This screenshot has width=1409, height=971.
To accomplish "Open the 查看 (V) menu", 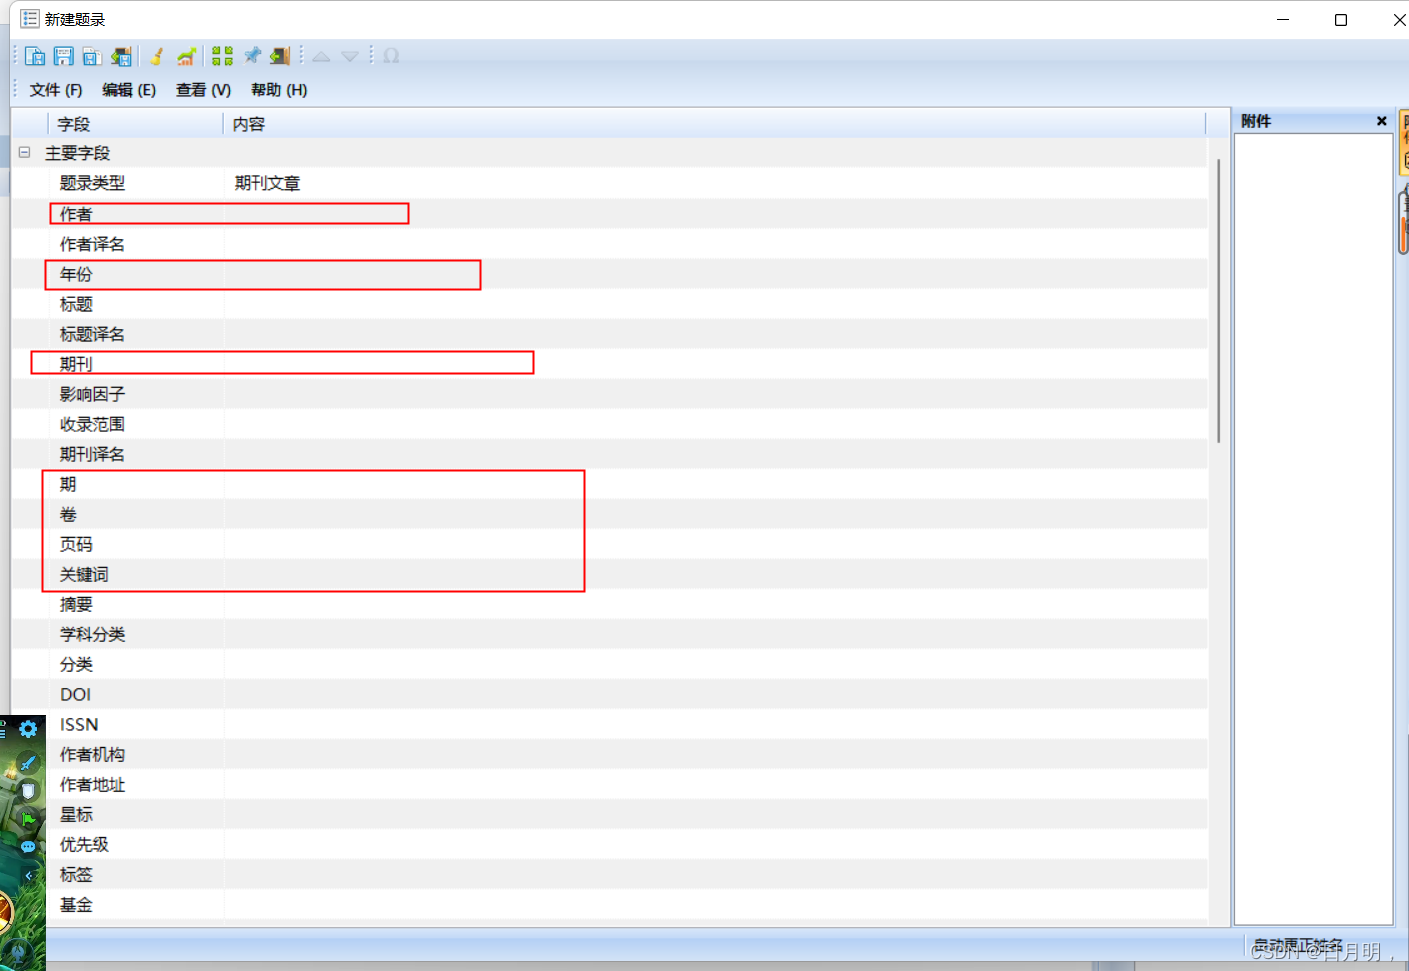I will 203,90.
